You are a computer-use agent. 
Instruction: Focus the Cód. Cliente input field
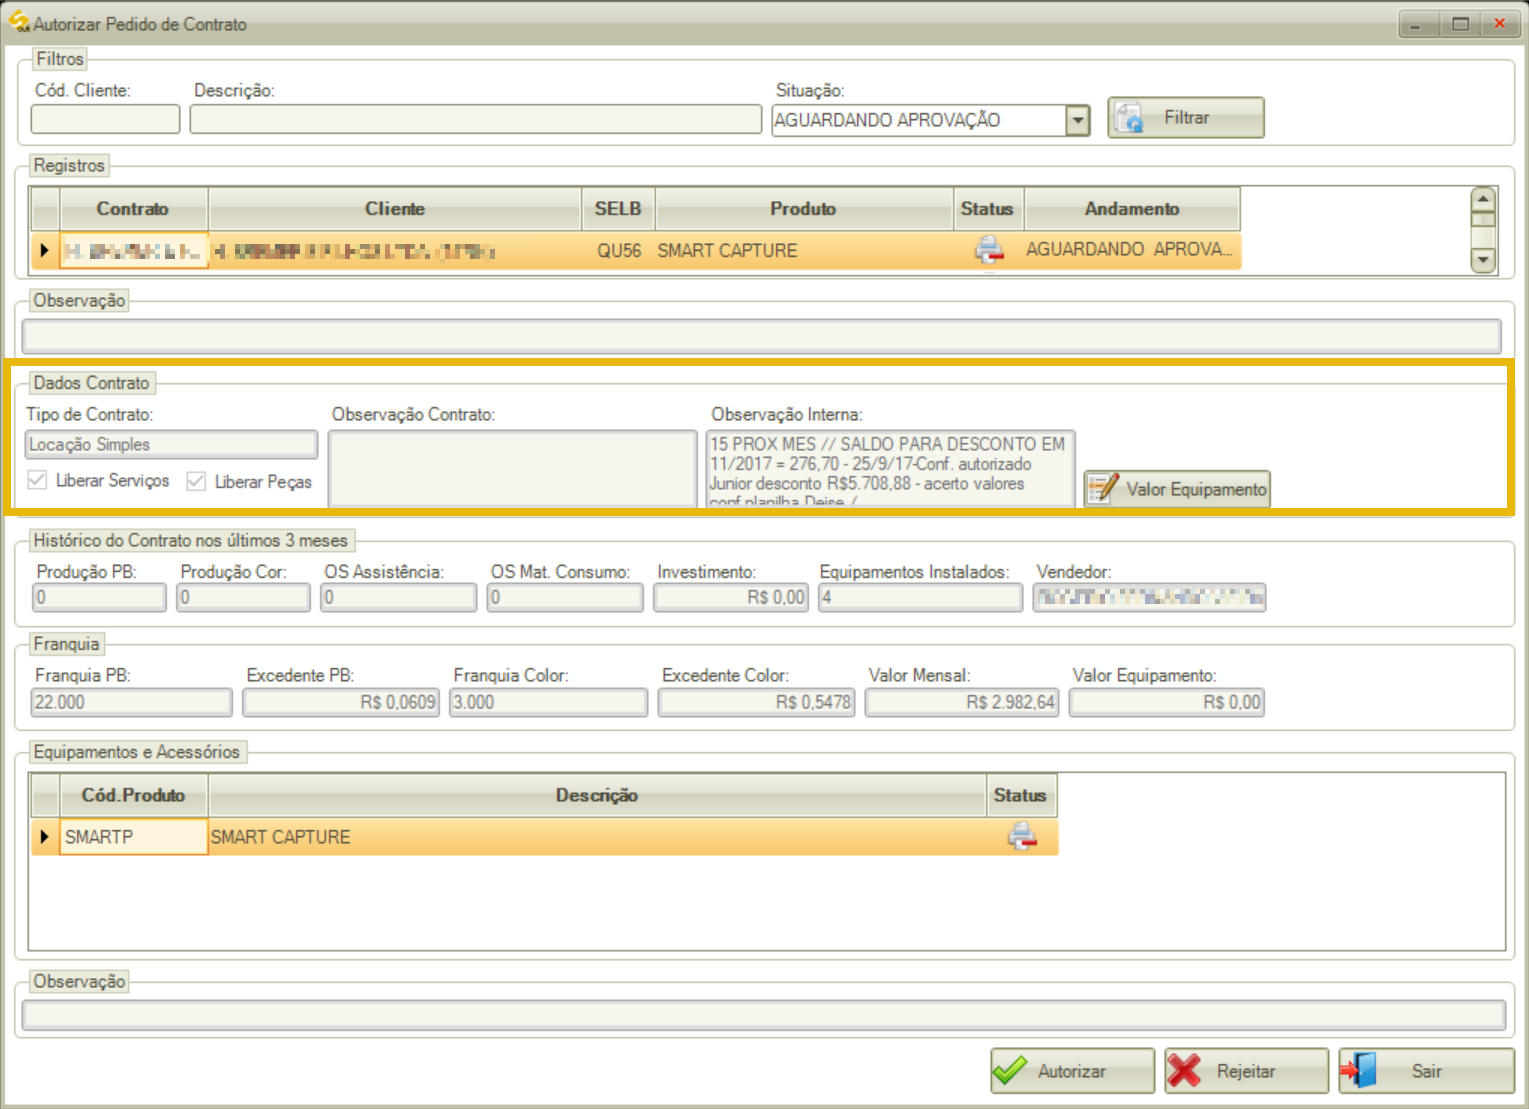click(x=105, y=119)
